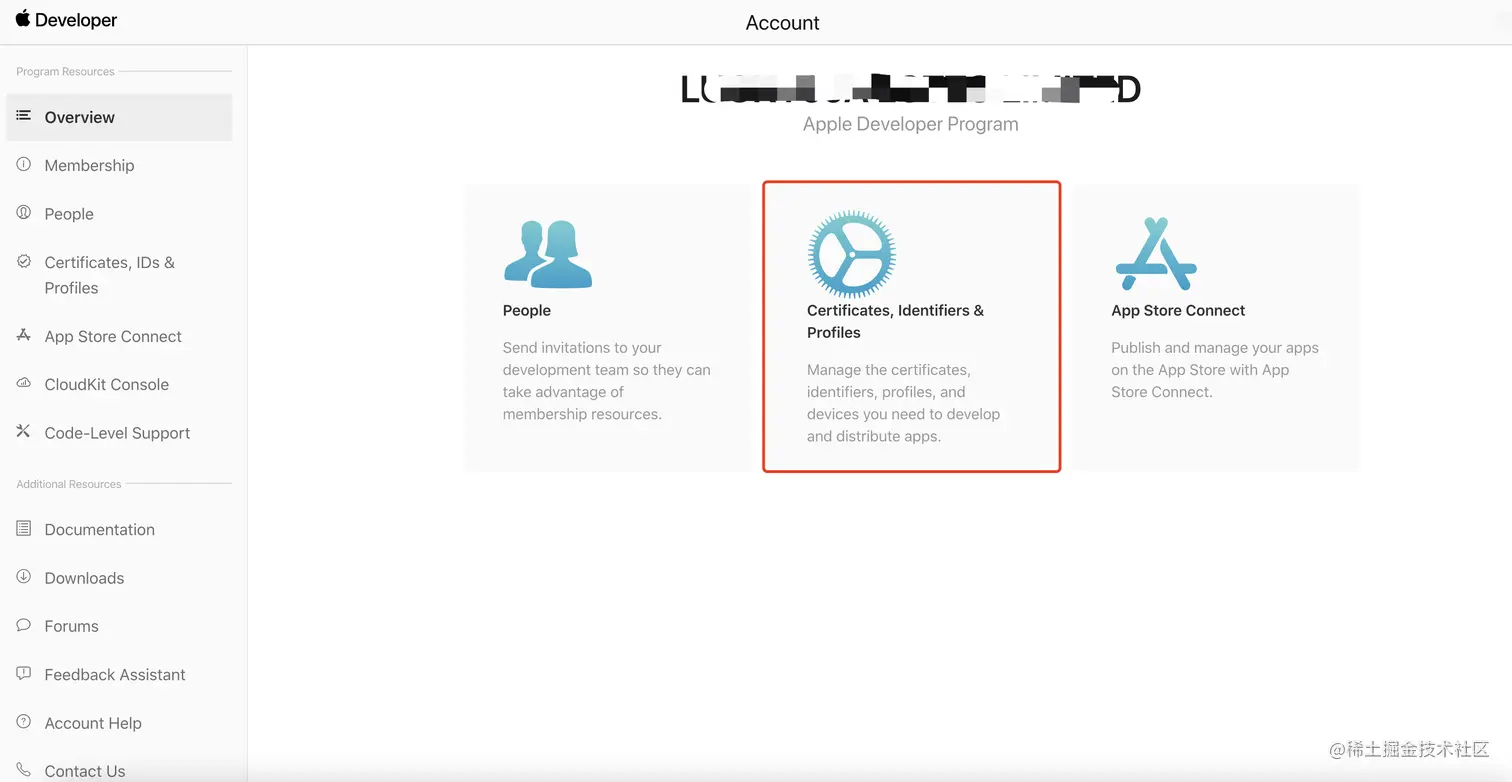Click the Account Help question mark icon
This screenshot has height=782, width=1512.
[x=24, y=721]
